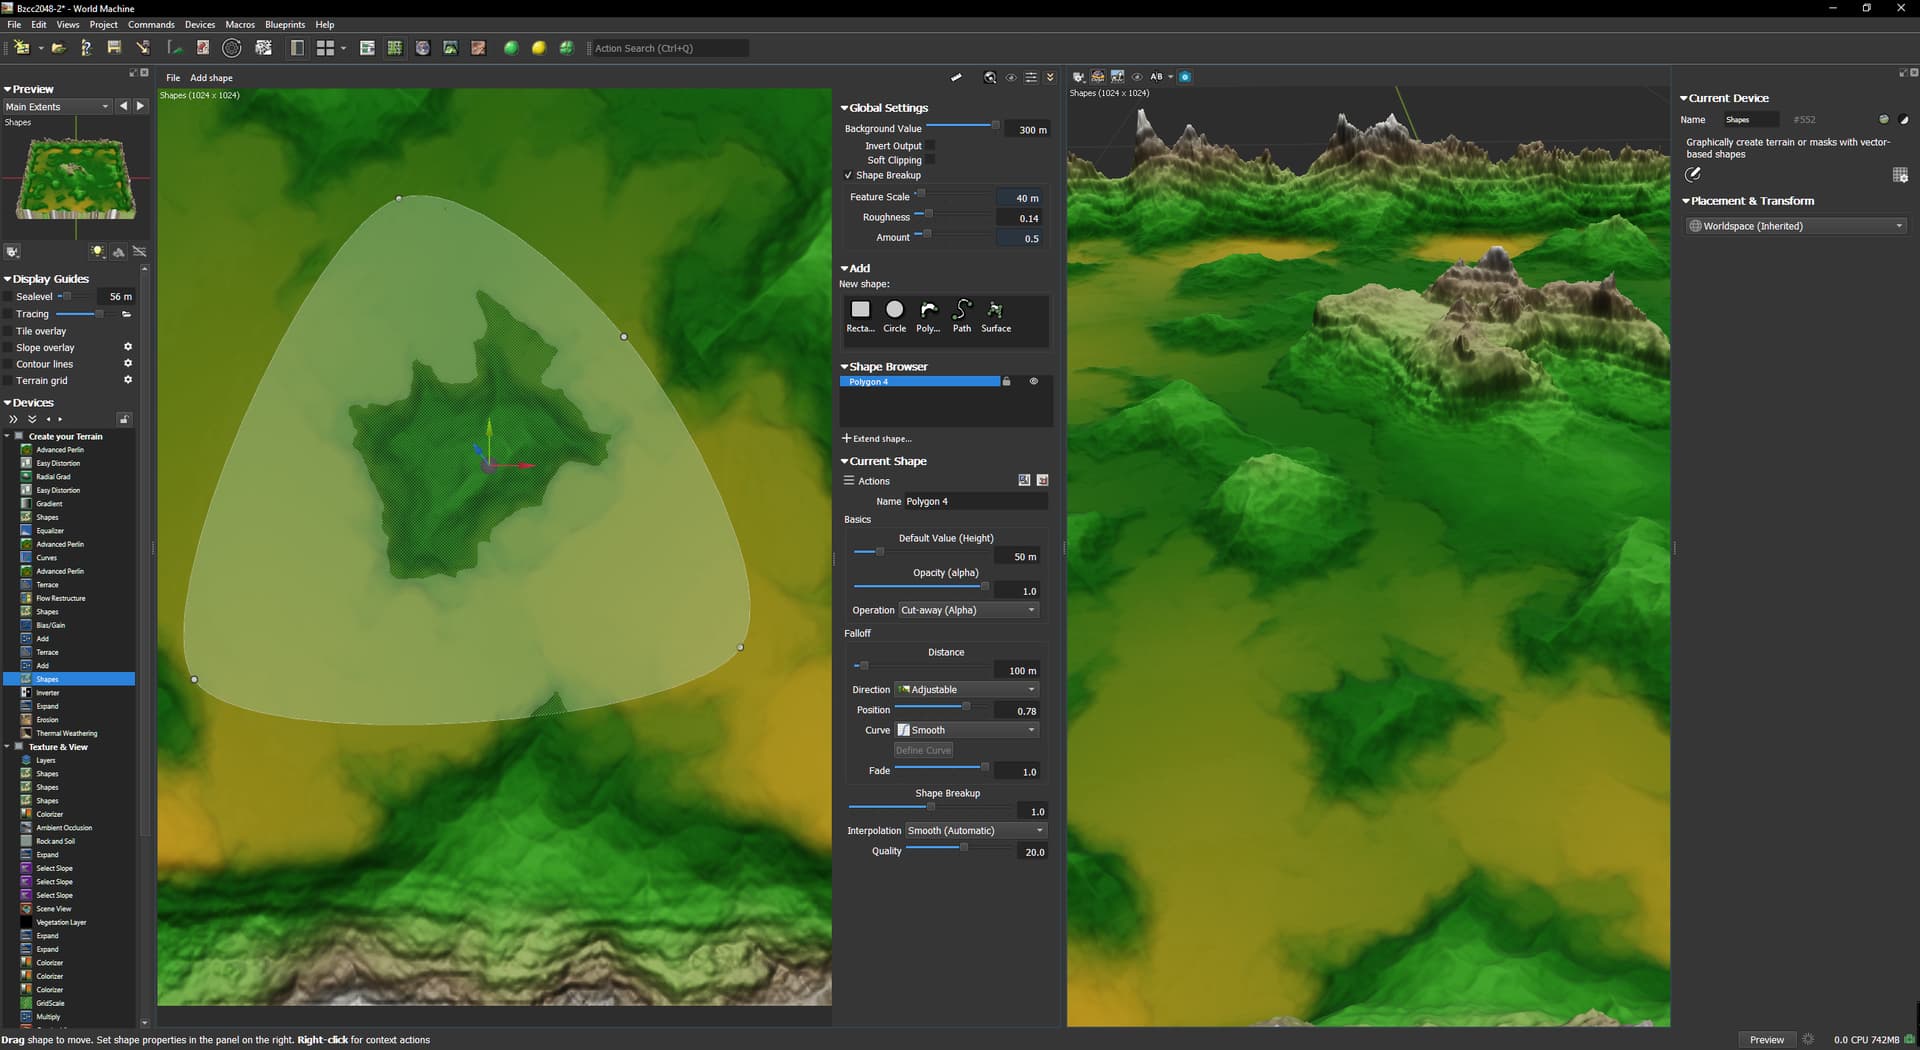Click the Extend shape... button
The height and width of the screenshot is (1050, 1920).
click(x=877, y=439)
